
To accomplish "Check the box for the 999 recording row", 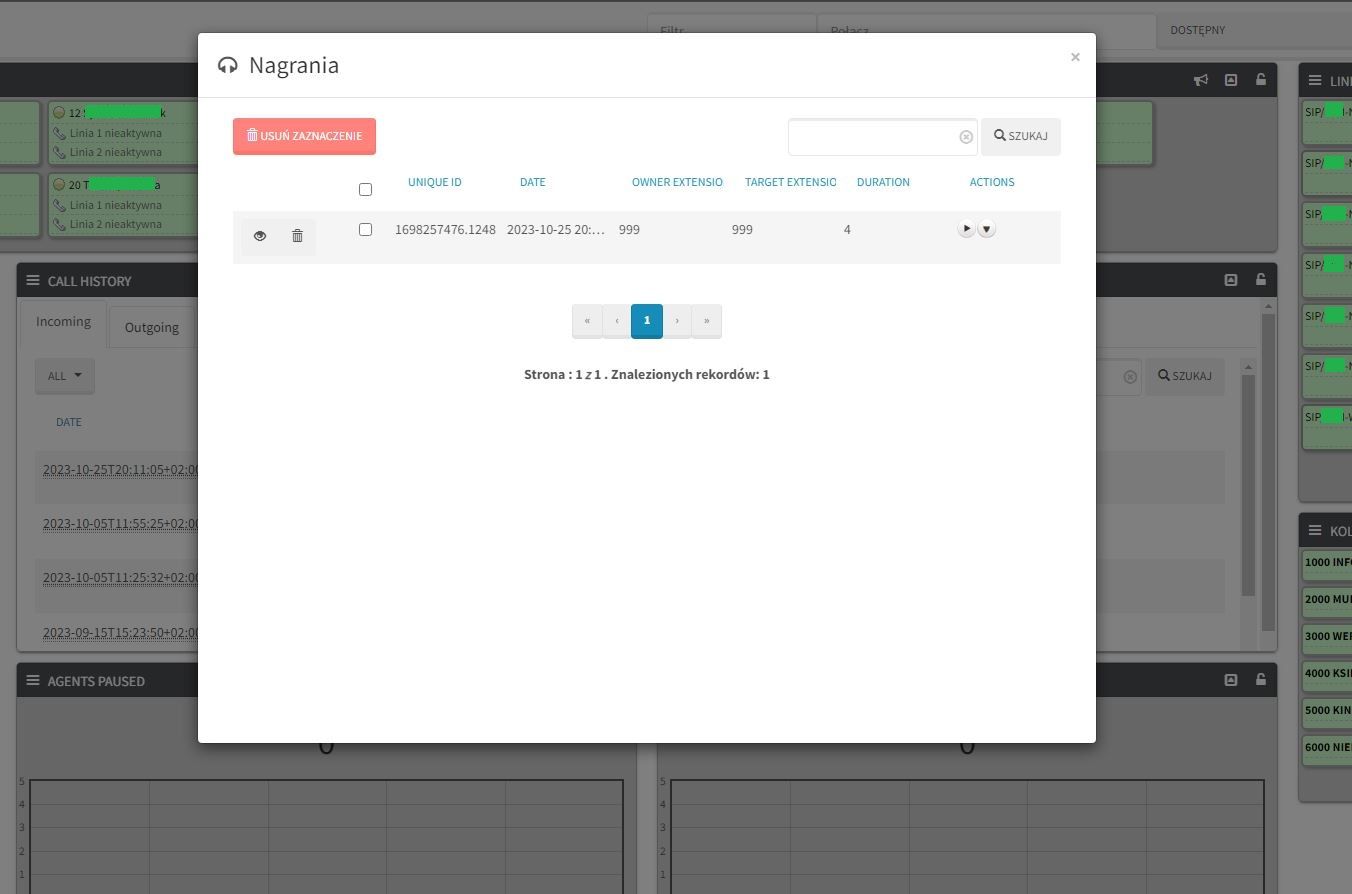I will click(365, 229).
